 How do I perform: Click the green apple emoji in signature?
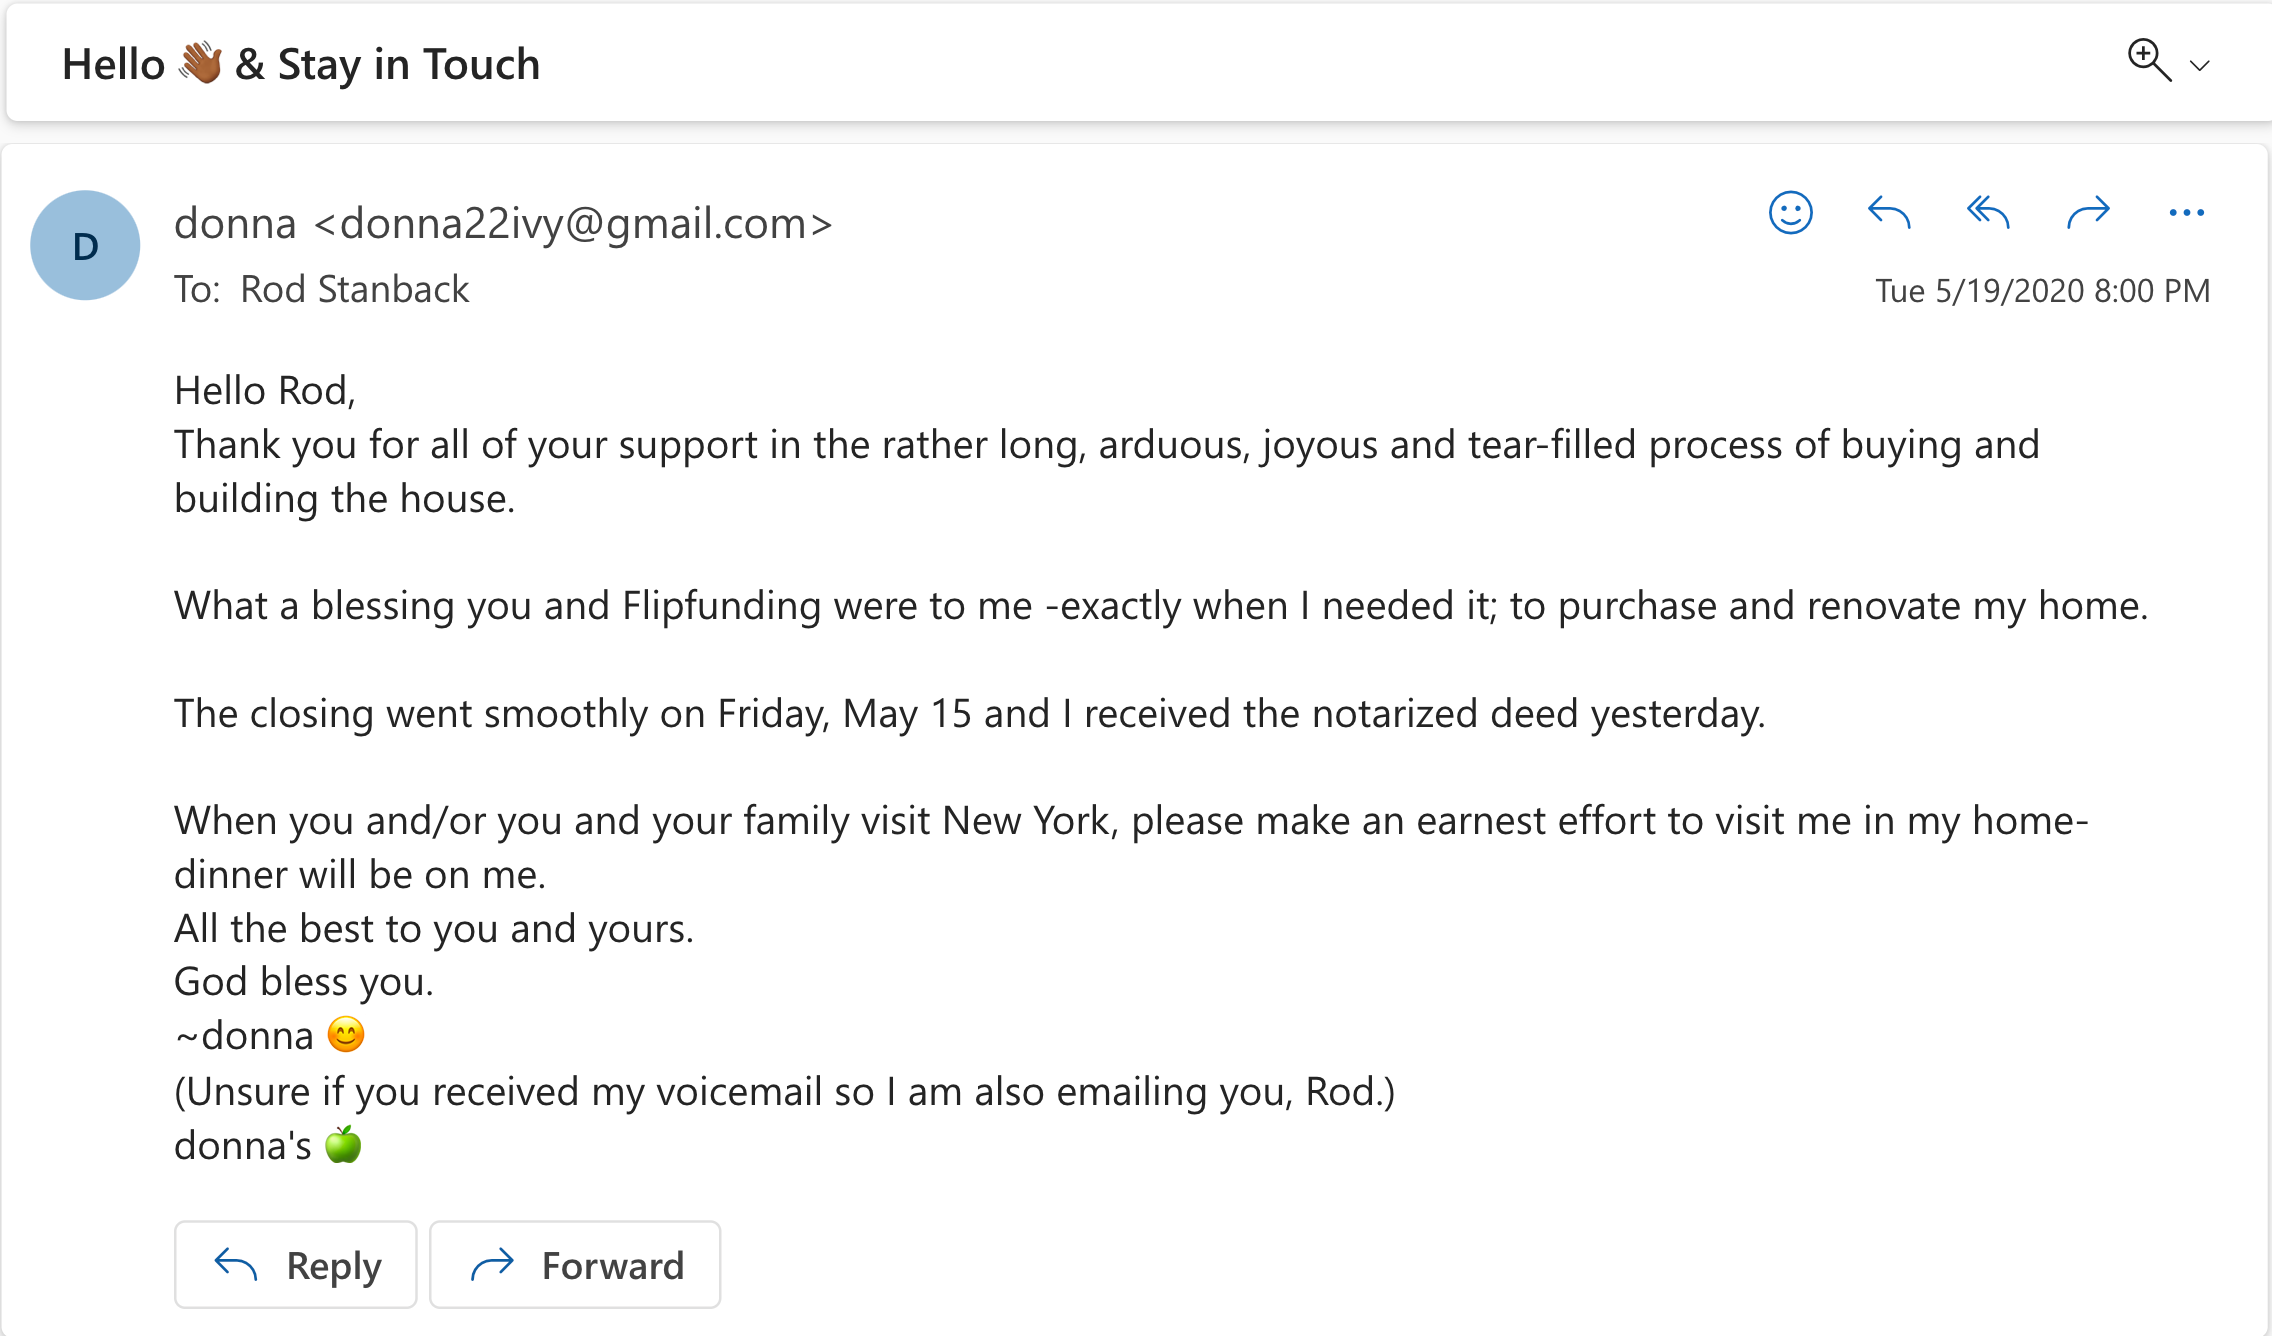pyautogui.click(x=343, y=1144)
